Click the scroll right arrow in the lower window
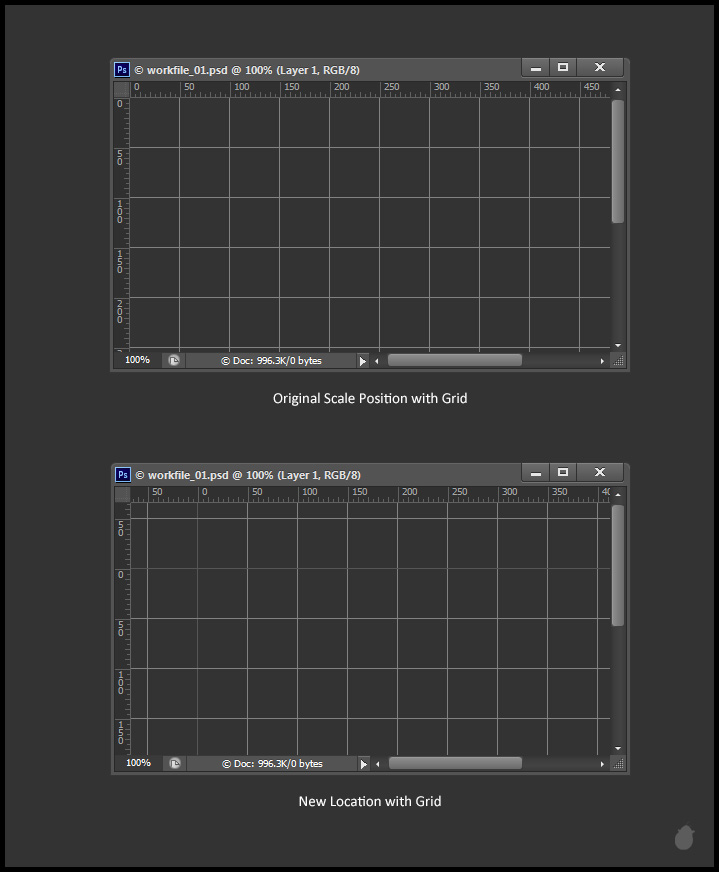719x872 pixels. tap(602, 764)
